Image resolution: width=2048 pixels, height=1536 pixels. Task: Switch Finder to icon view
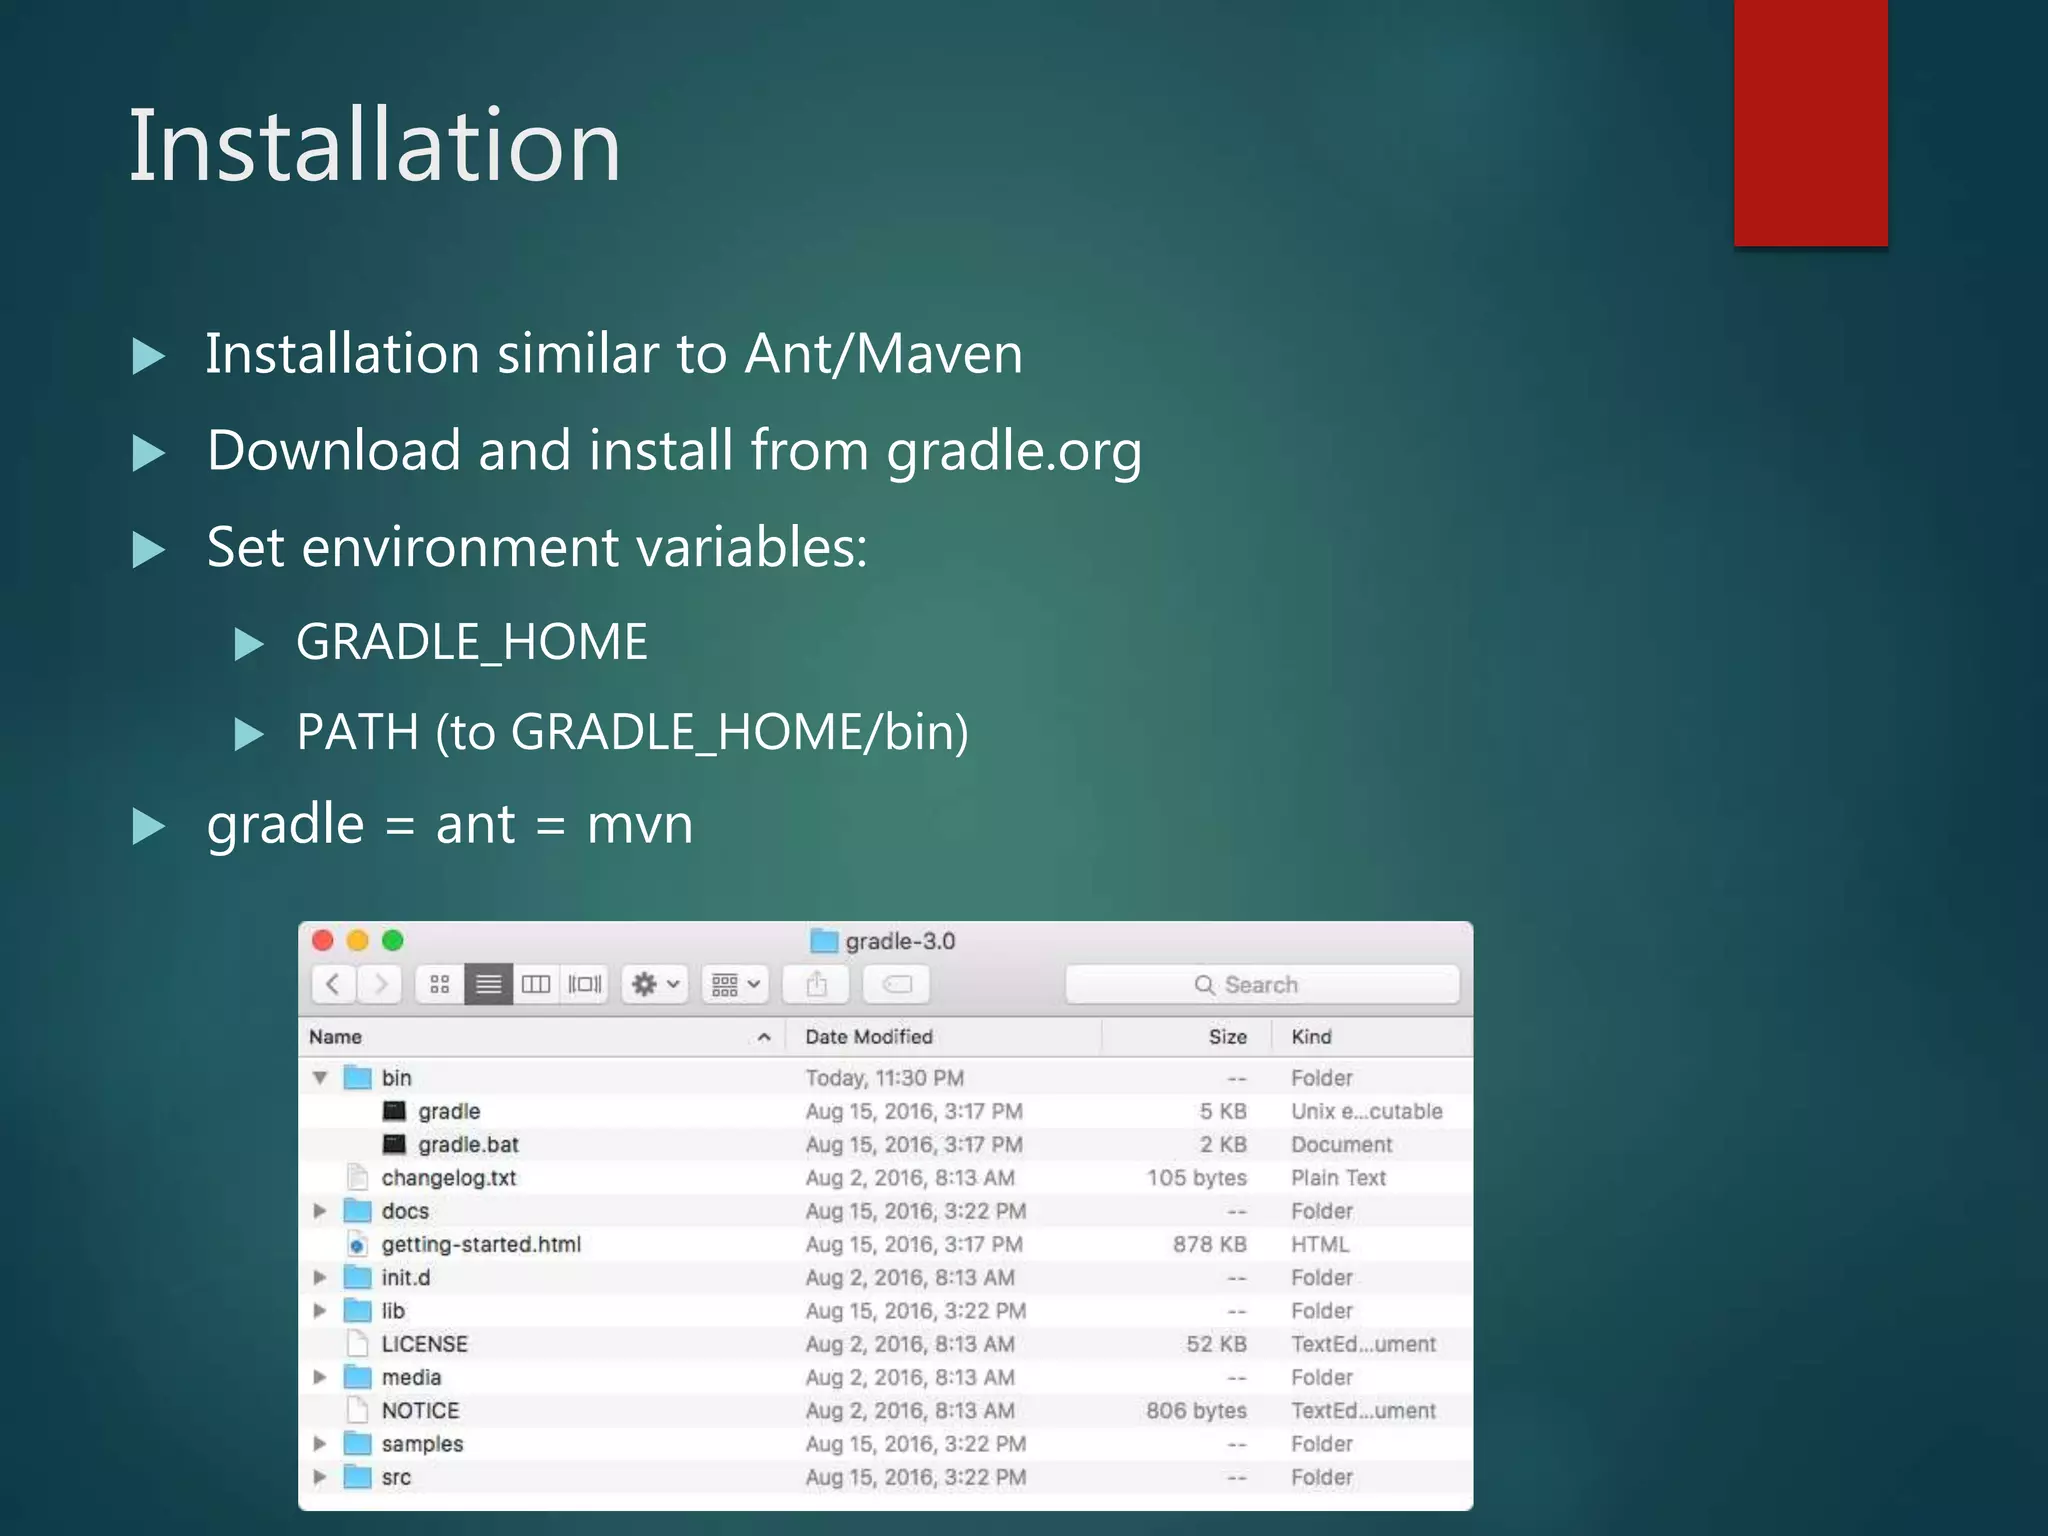(x=440, y=985)
